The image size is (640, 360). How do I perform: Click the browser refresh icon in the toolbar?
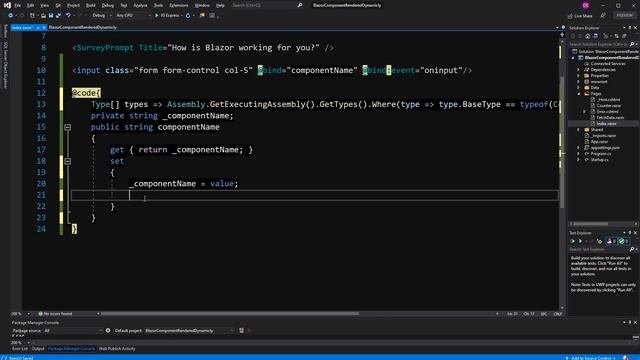click(188, 16)
